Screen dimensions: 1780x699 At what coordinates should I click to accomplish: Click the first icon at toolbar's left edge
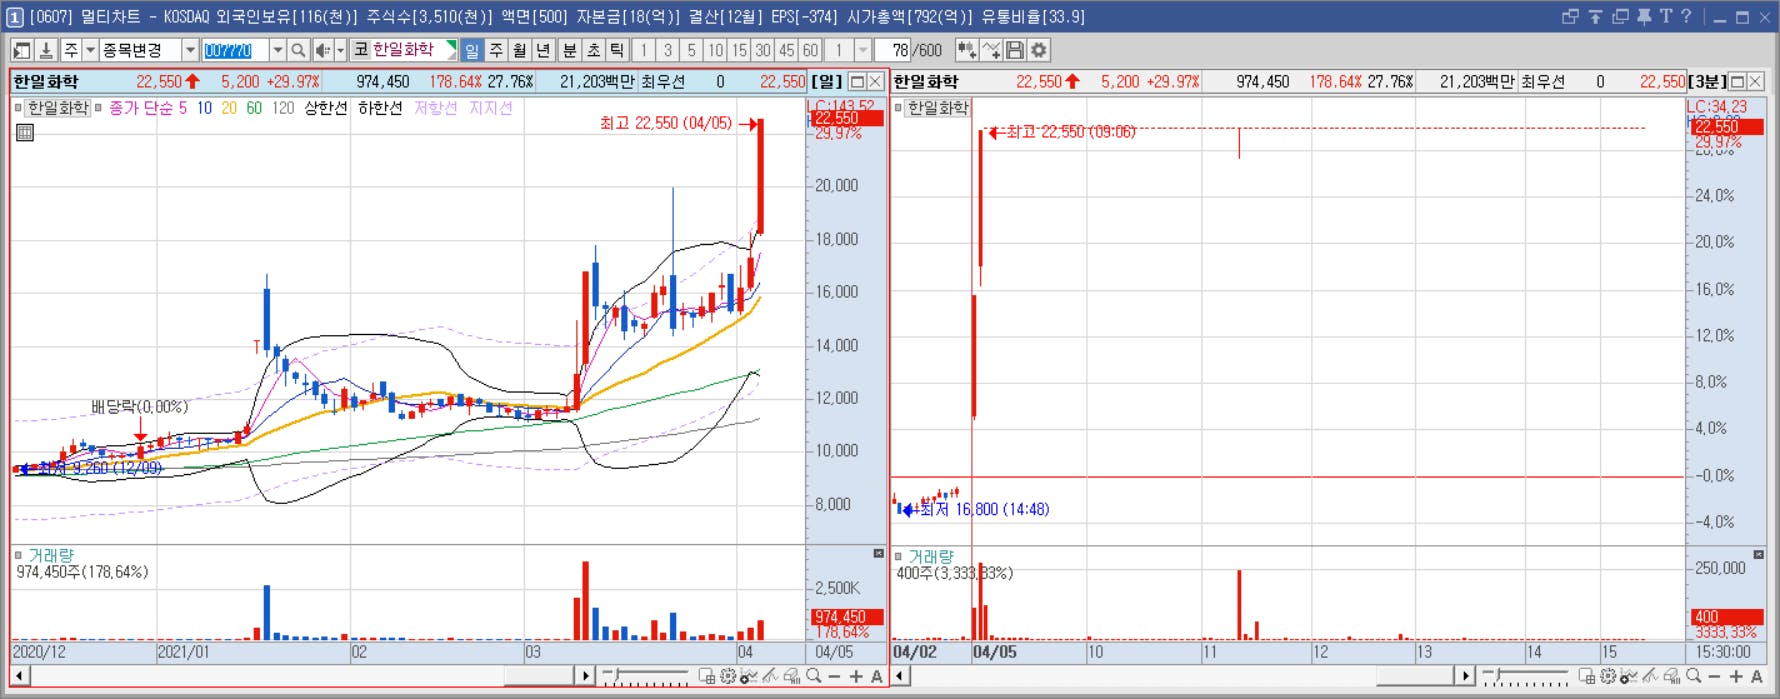pyautogui.click(x=22, y=50)
